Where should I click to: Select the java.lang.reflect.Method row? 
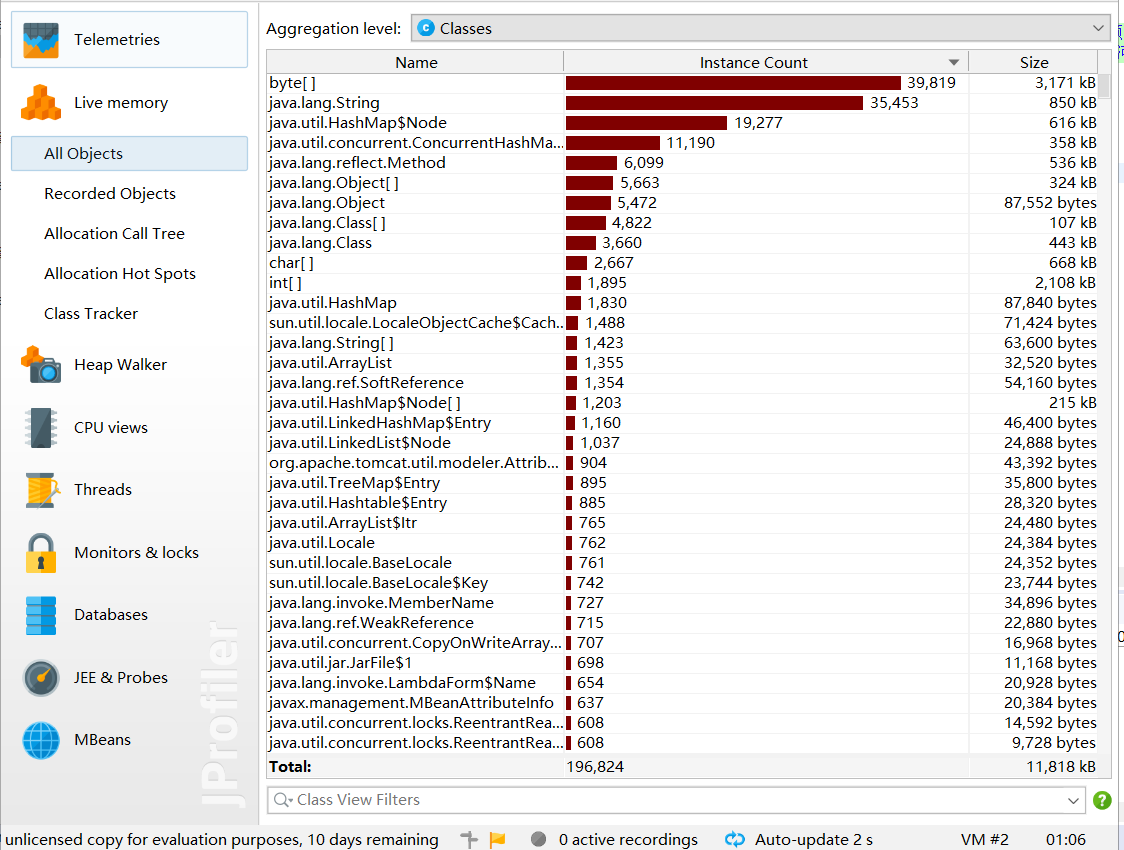point(682,163)
